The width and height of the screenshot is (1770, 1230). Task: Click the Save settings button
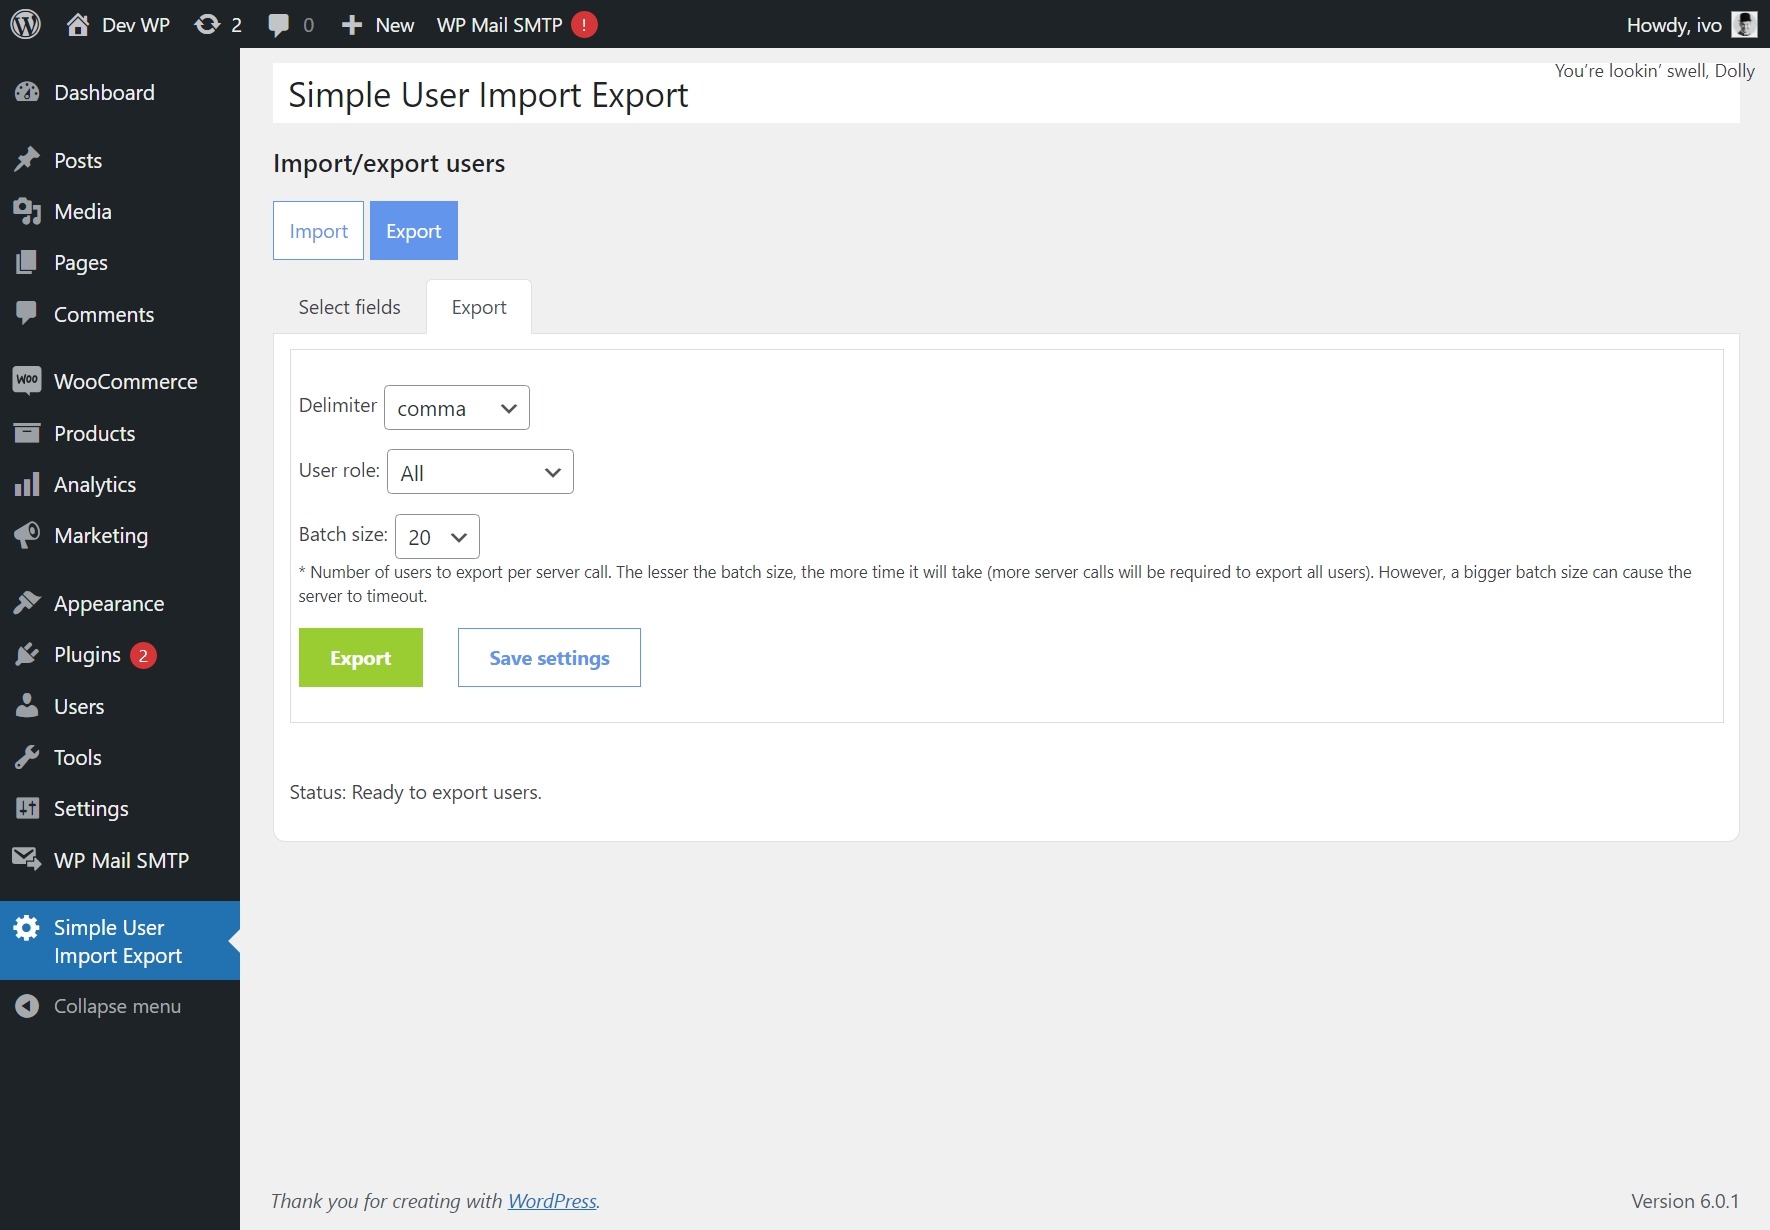pos(549,658)
